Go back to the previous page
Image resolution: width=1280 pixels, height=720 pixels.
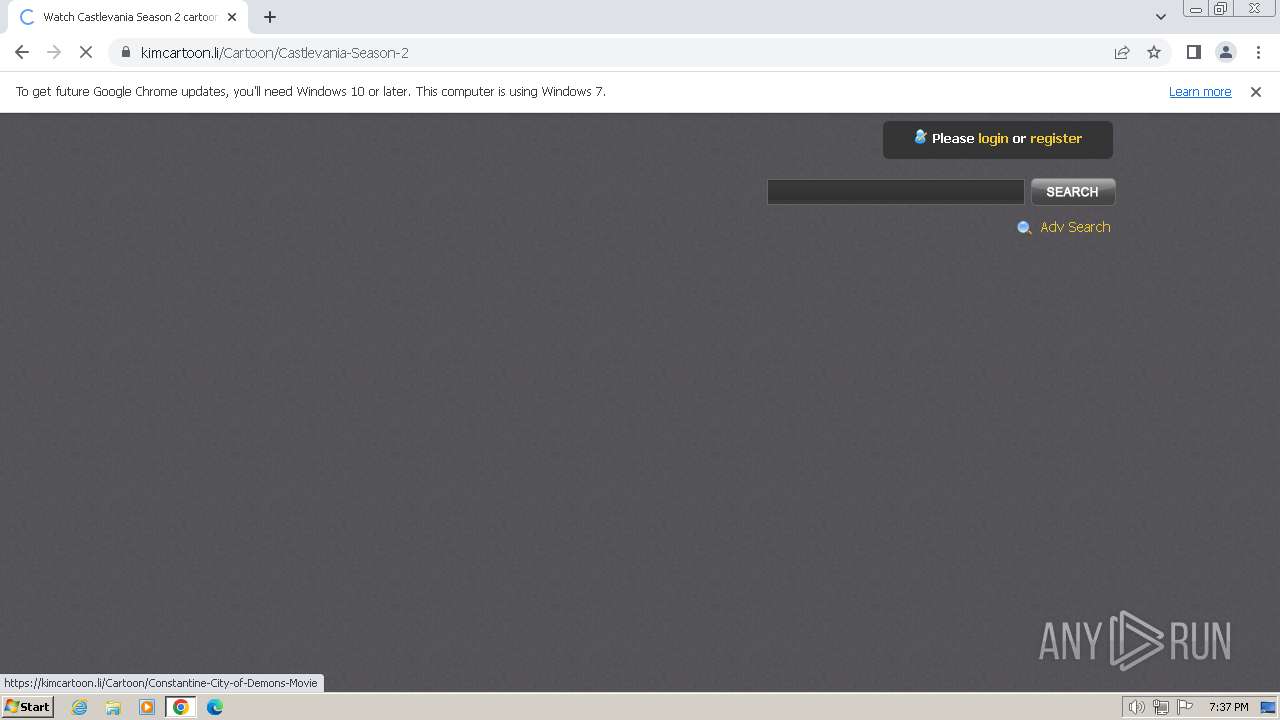(22, 52)
